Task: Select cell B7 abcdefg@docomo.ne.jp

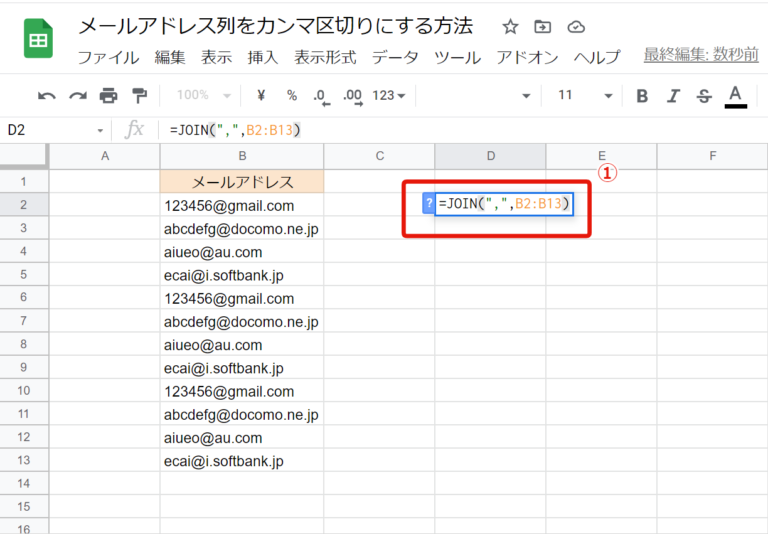Action: (x=242, y=321)
